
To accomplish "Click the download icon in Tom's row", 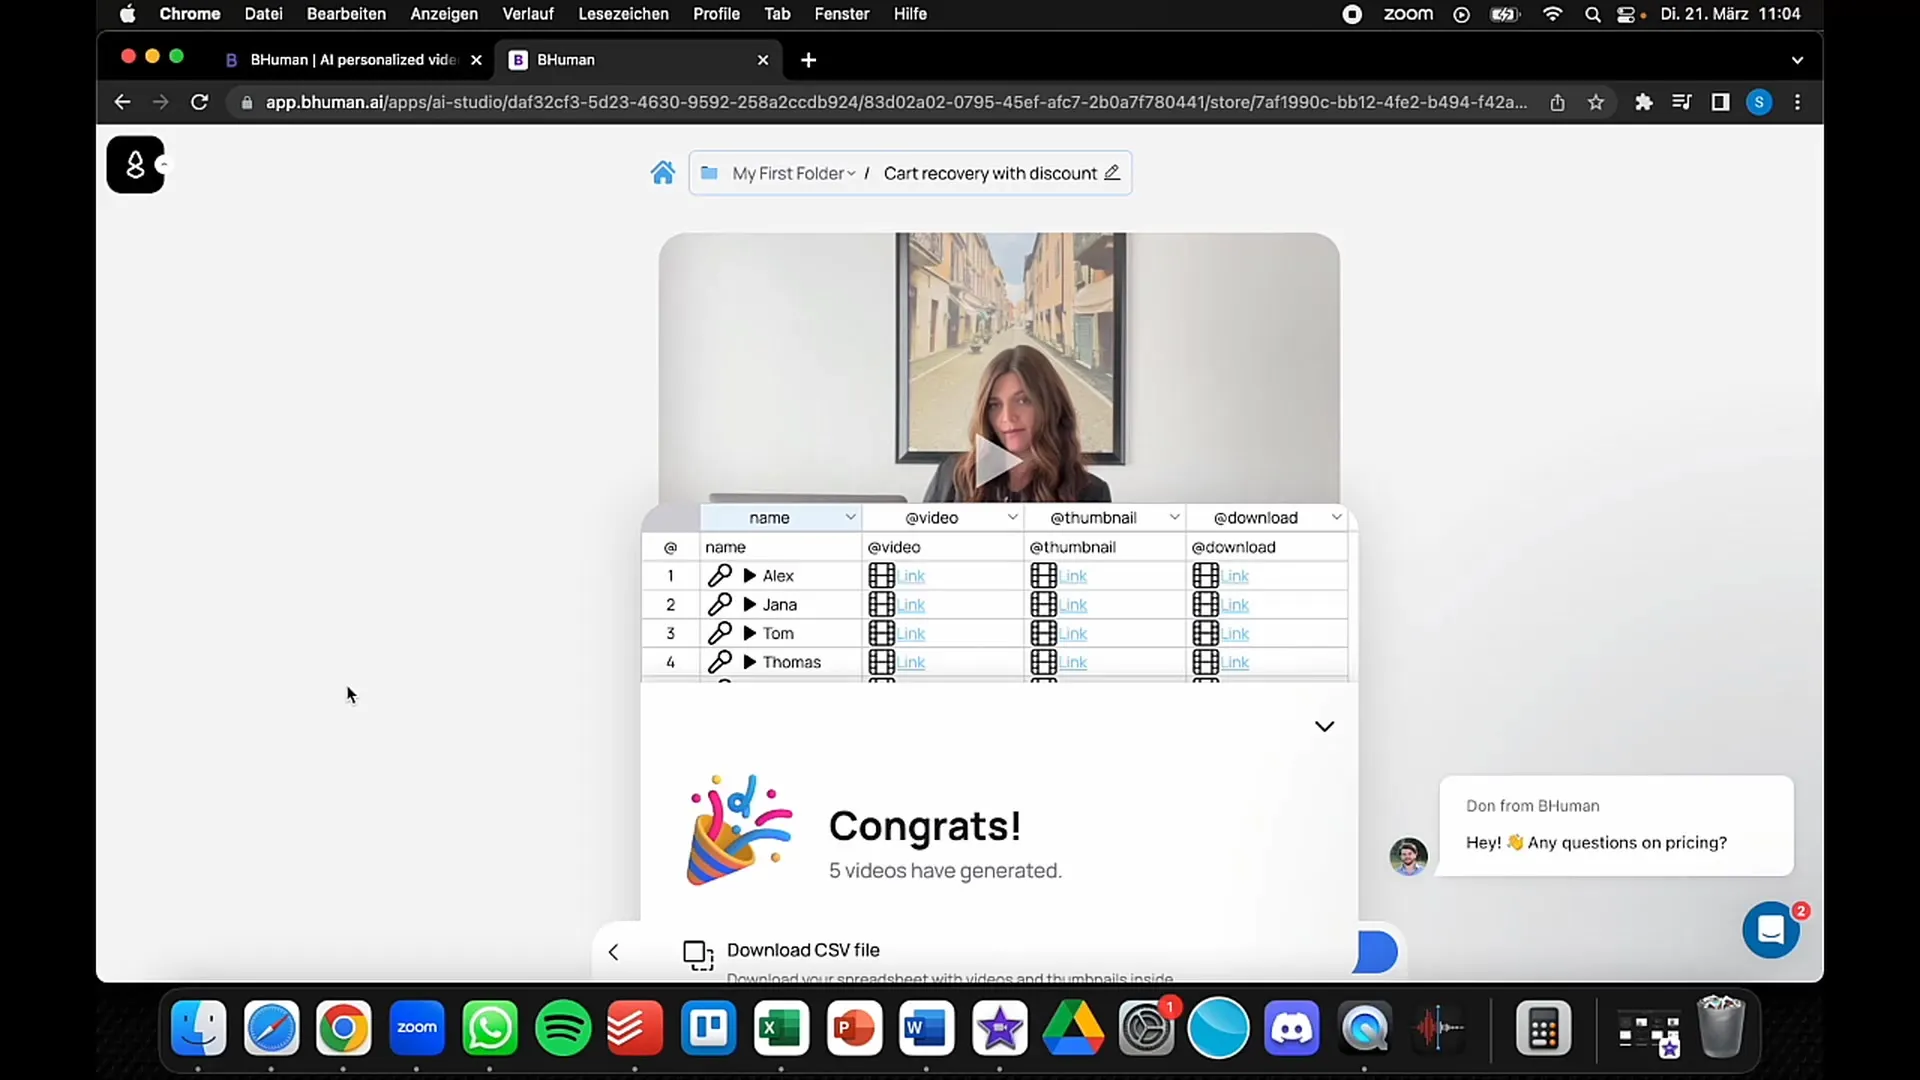I will [x=1205, y=633].
